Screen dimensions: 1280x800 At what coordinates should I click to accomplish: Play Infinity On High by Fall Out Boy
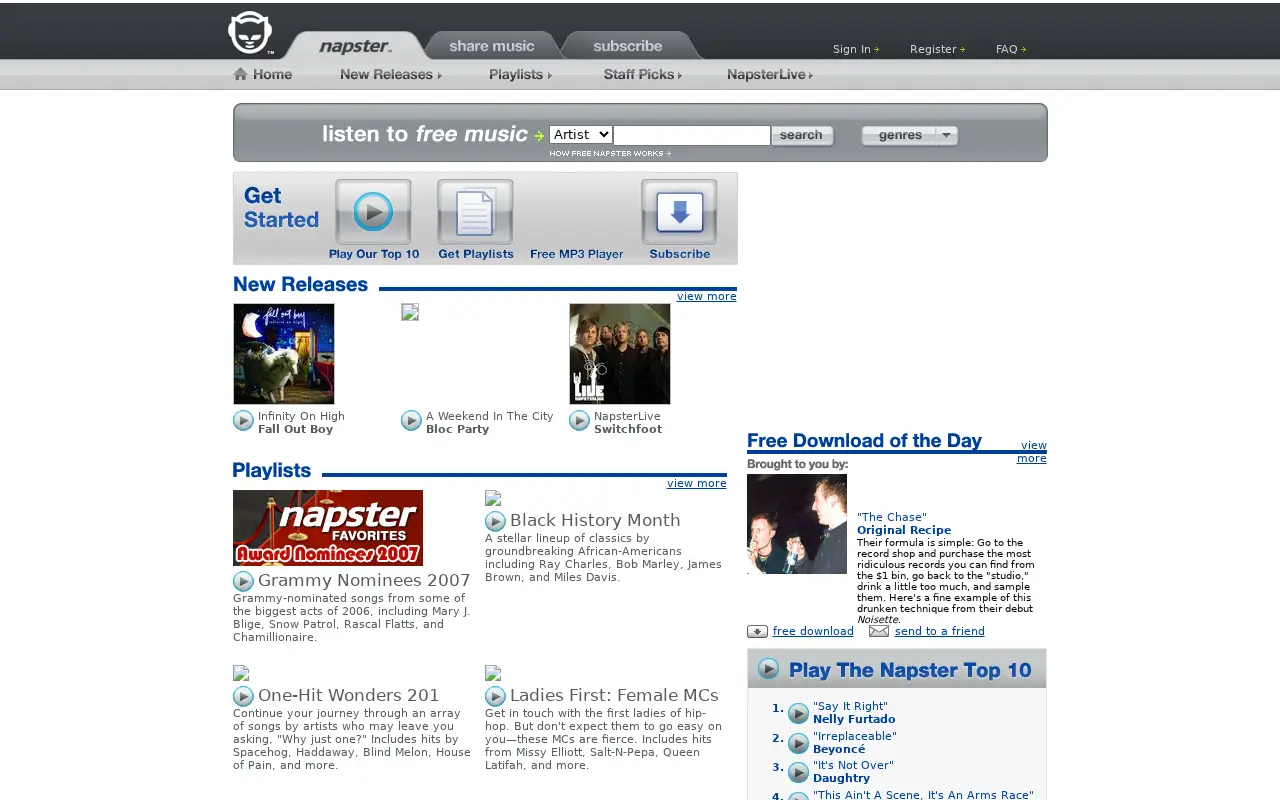(x=243, y=421)
